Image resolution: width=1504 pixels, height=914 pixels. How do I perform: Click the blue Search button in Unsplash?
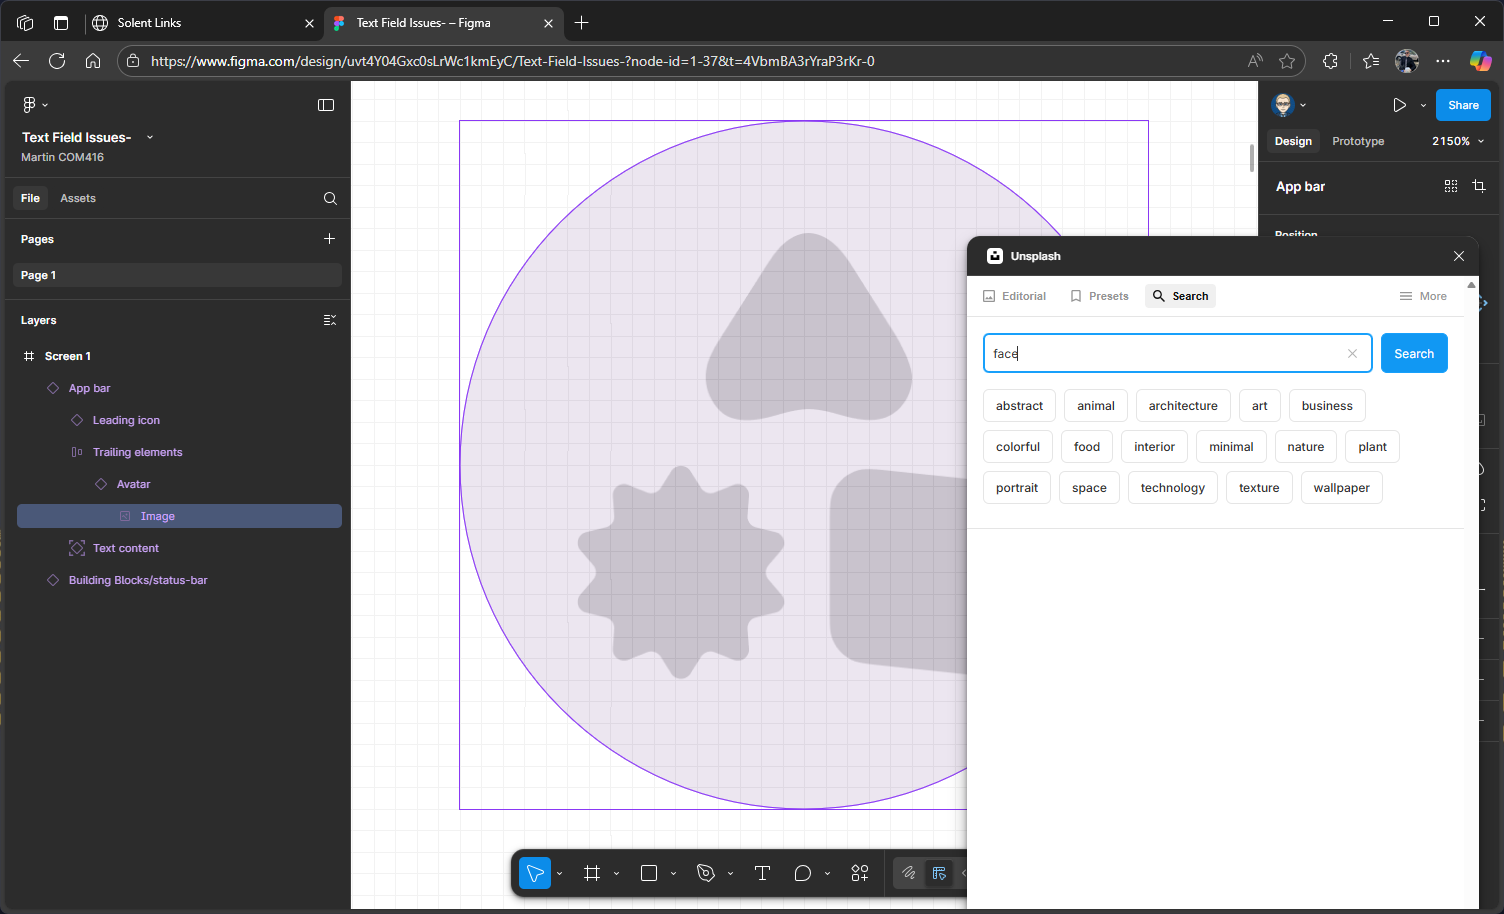(1413, 353)
